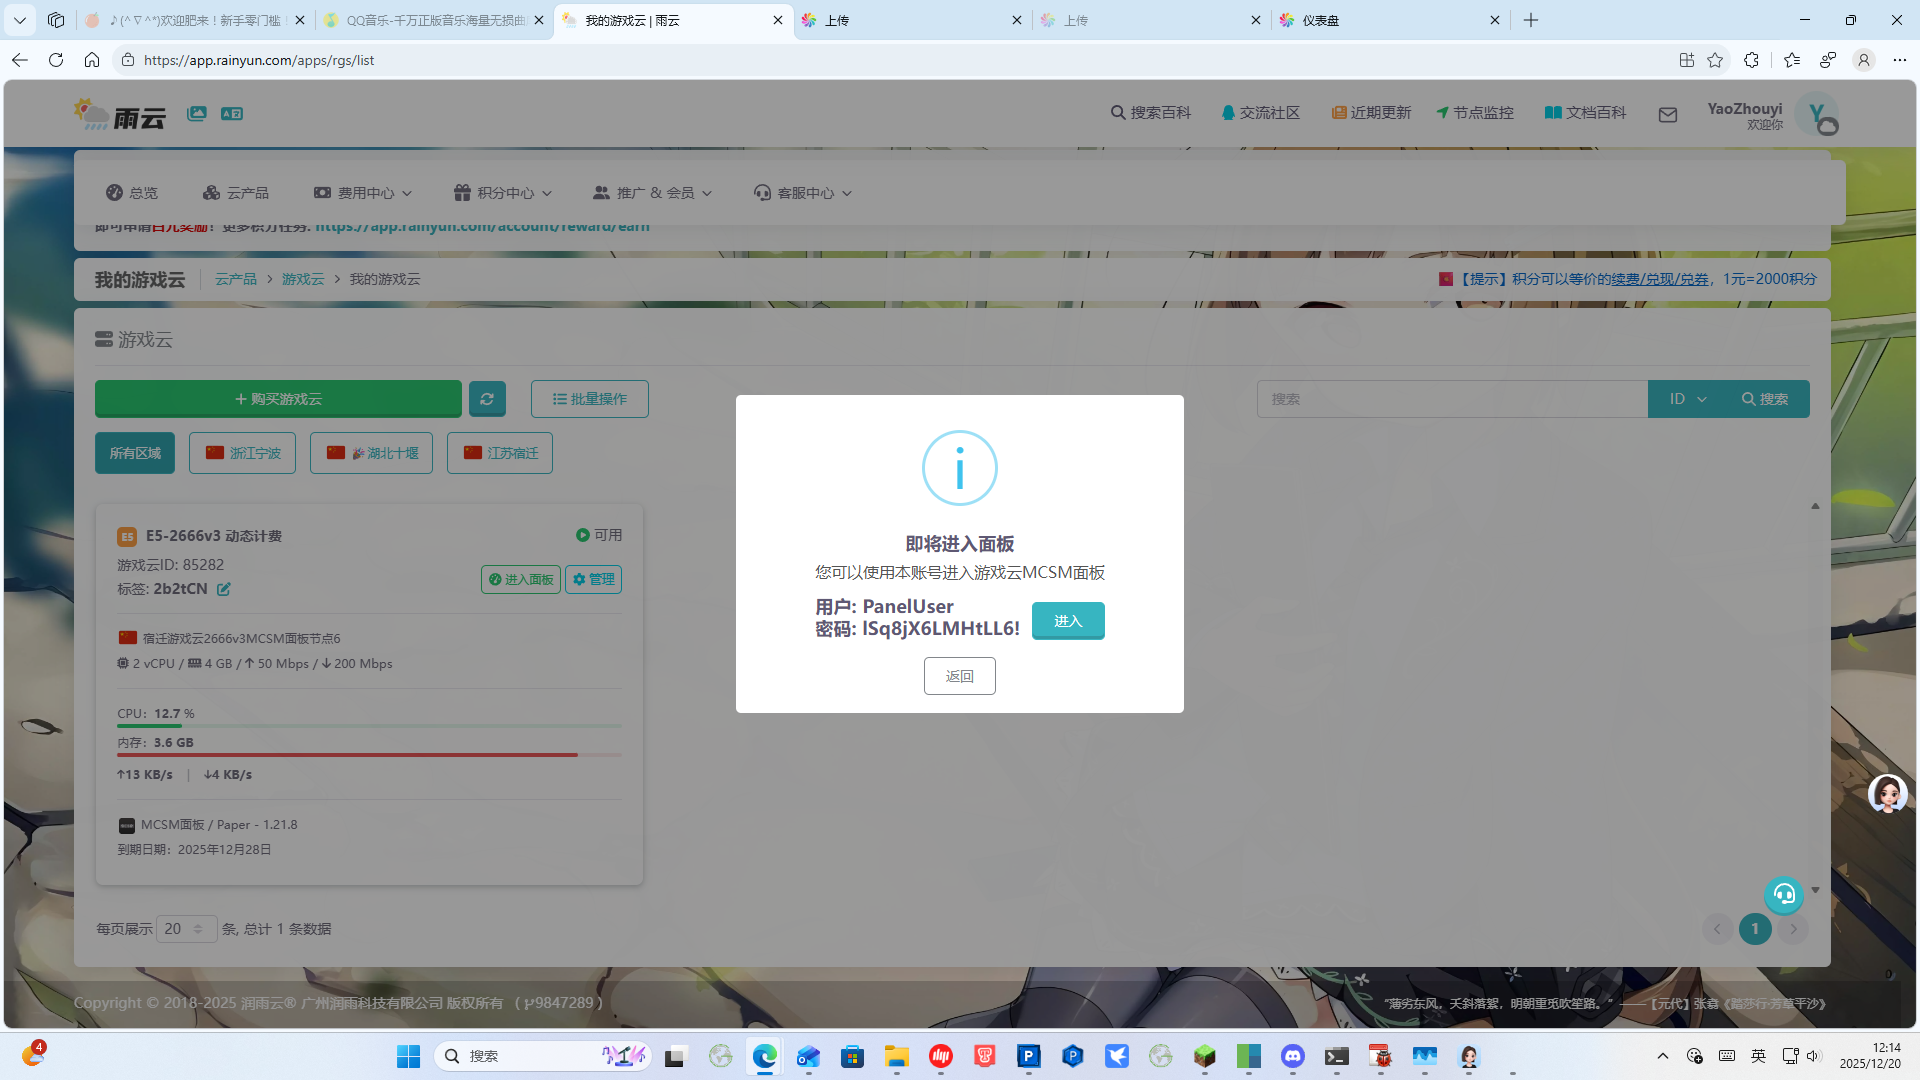Edit the 2b2tCN server tag via pencil icon
1920x1080 pixels.
[223, 589]
